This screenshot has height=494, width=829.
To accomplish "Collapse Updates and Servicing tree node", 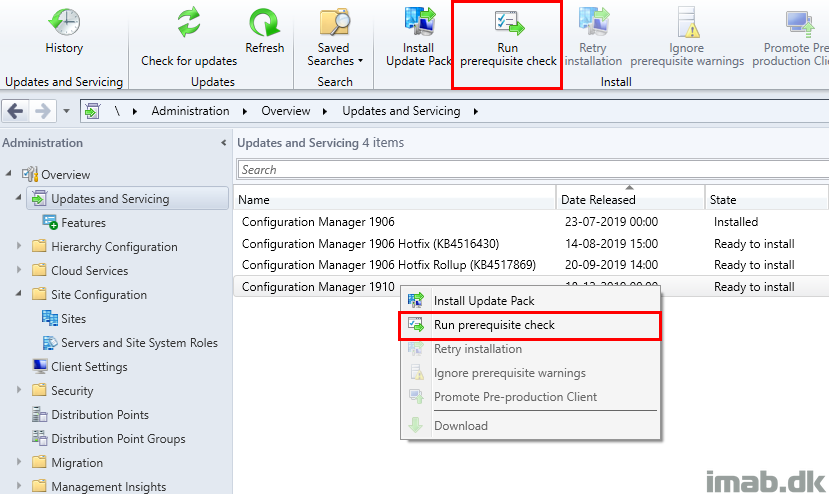I will (x=19, y=197).
